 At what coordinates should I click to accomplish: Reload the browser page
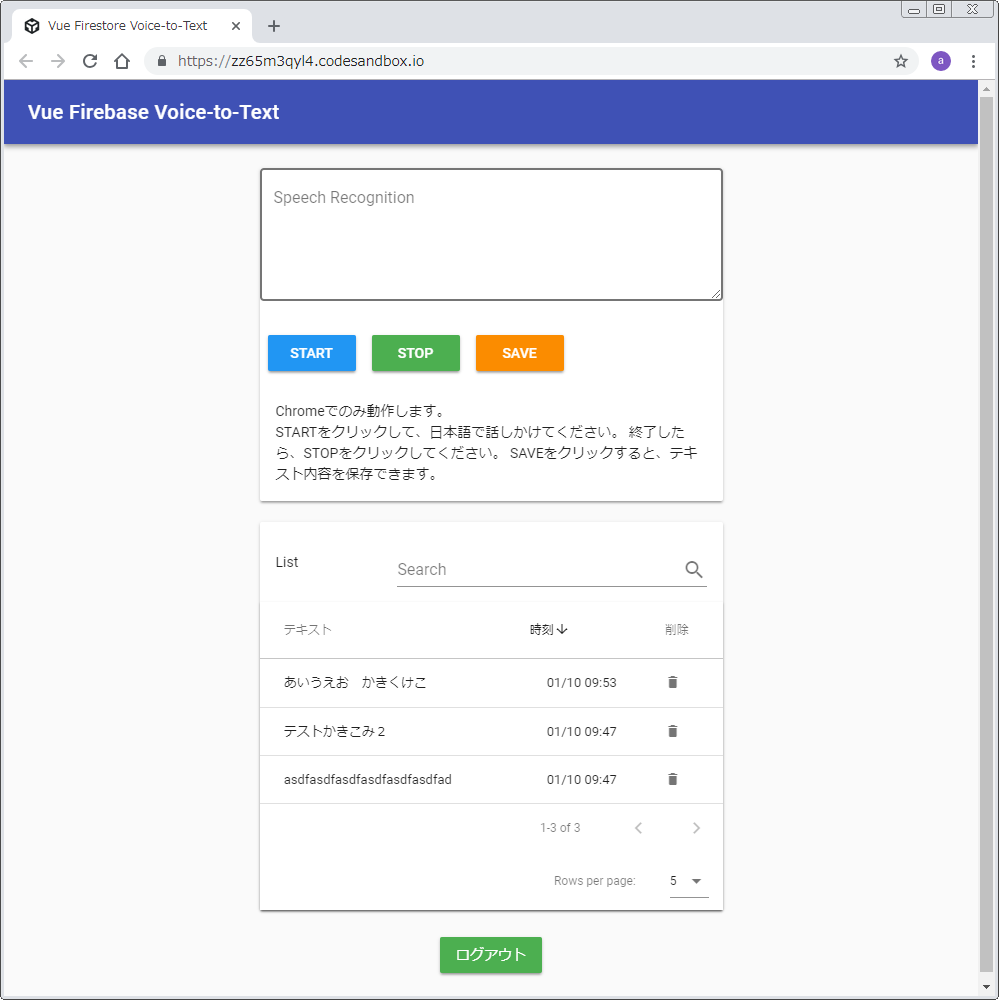pos(90,61)
